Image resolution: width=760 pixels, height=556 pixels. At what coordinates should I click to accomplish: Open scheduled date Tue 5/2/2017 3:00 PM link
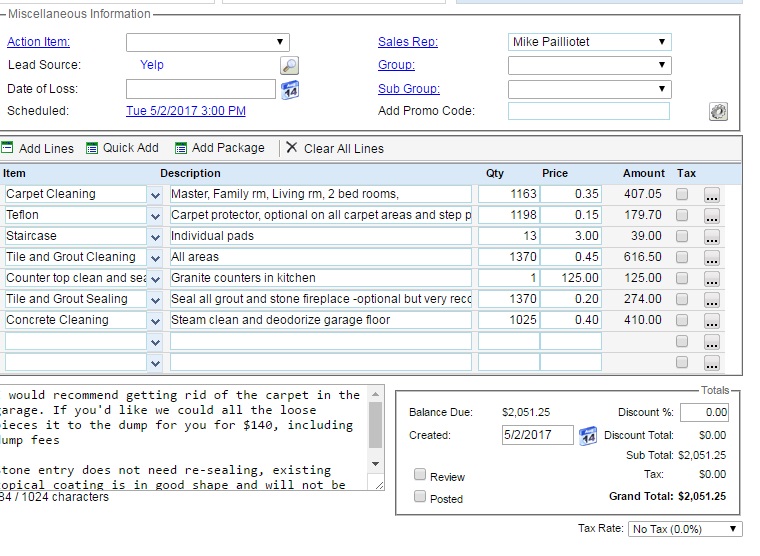pos(186,111)
